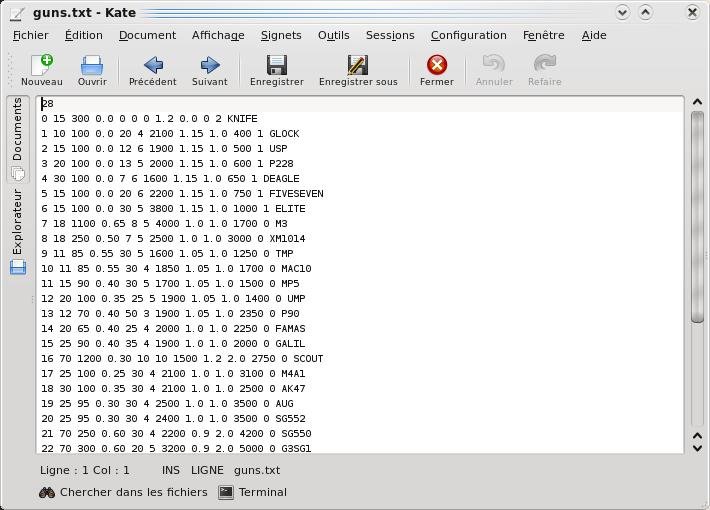
Task: Click the Kate application icon in the title bar
Action: coord(17,13)
